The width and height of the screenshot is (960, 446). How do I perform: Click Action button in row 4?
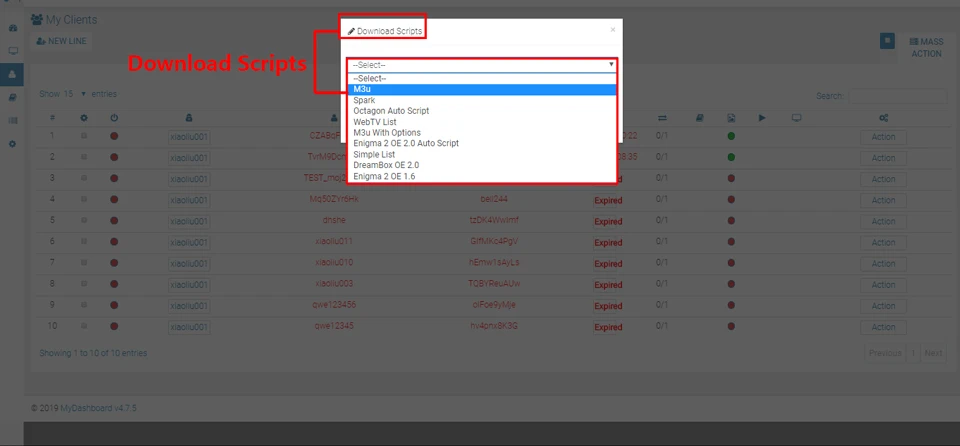(883, 200)
